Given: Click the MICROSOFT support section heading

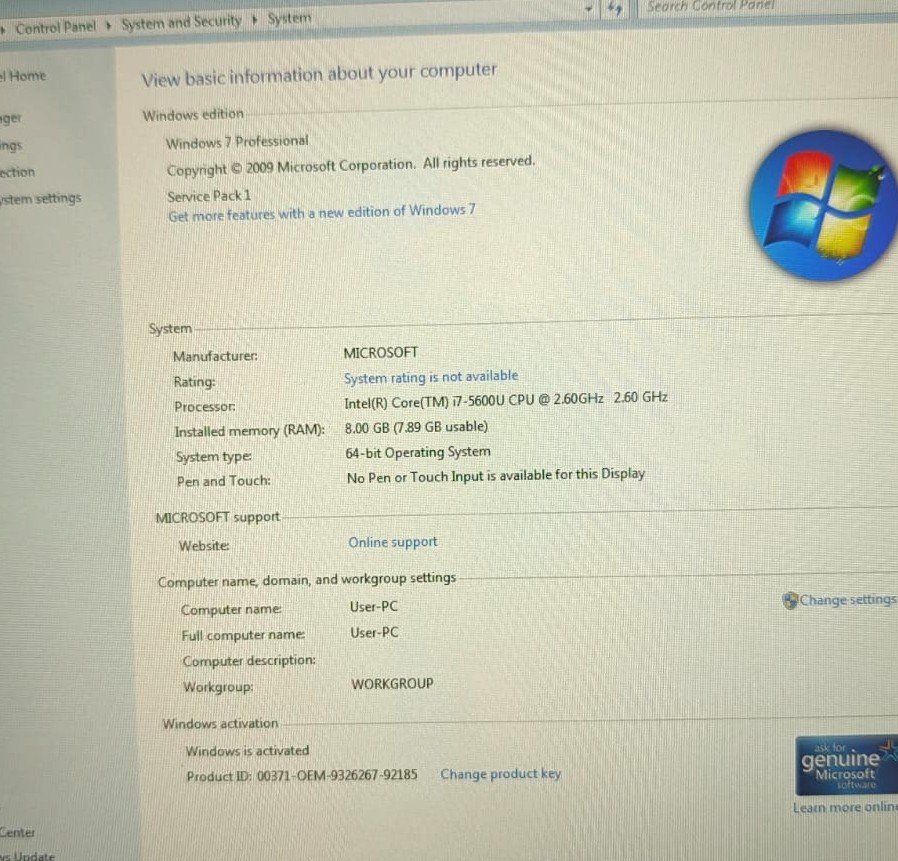Looking at the screenshot, I should (x=218, y=517).
